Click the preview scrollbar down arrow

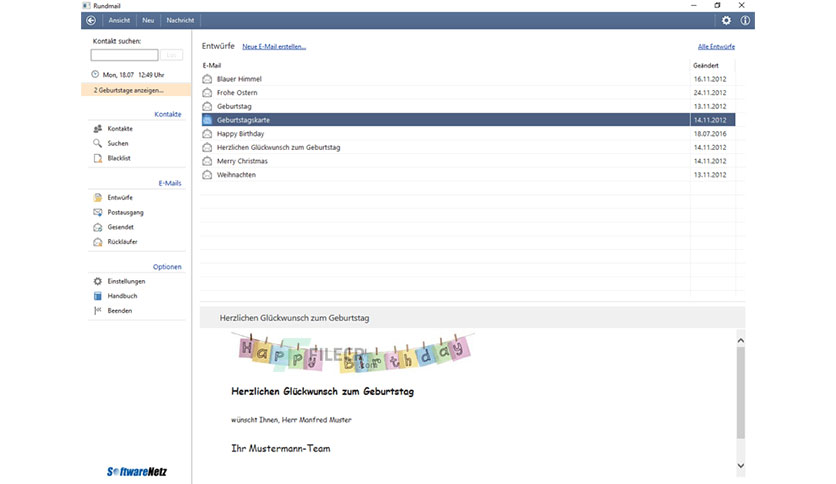741,465
